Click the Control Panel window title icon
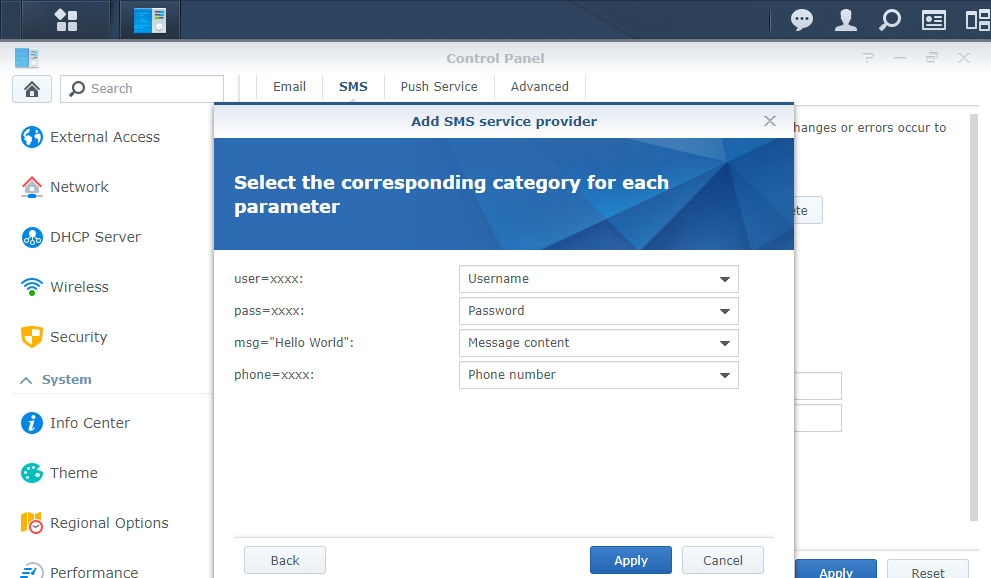 coord(27,58)
